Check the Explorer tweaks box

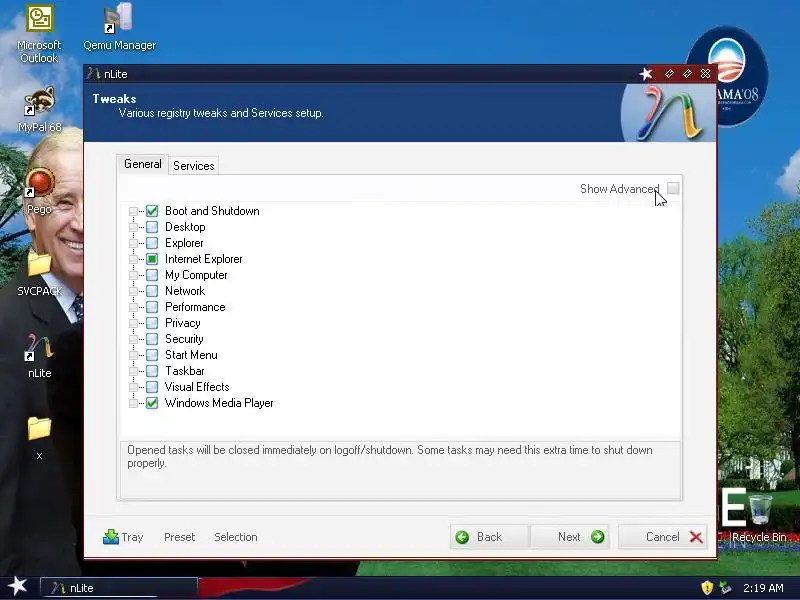[152, 243]
